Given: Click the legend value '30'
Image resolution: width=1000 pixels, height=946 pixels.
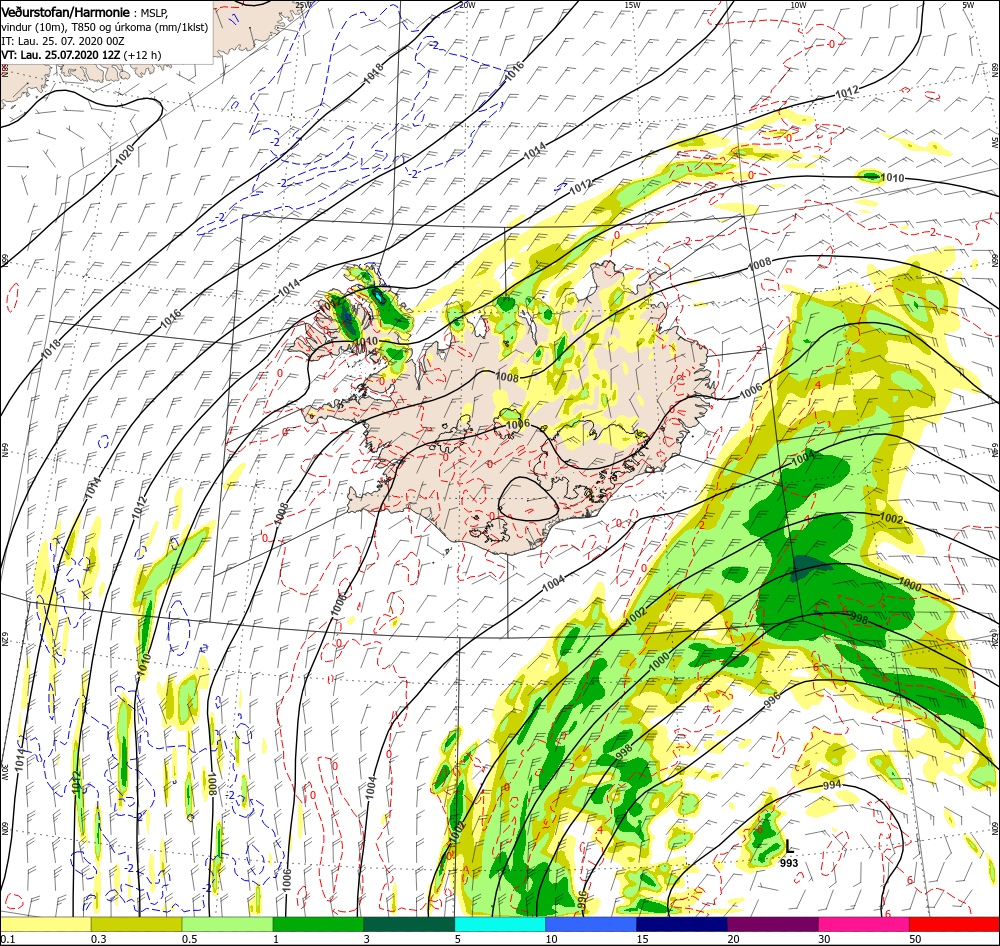Looking at the screenshot, I should [x=824, y=939].
